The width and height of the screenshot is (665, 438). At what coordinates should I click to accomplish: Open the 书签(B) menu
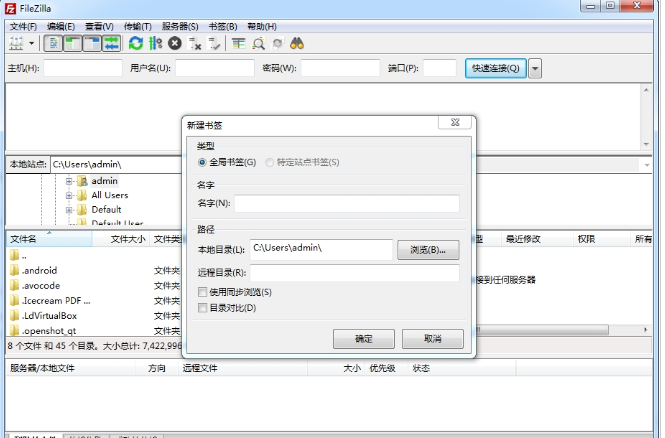pyautogui.click(x=223, y=27)
